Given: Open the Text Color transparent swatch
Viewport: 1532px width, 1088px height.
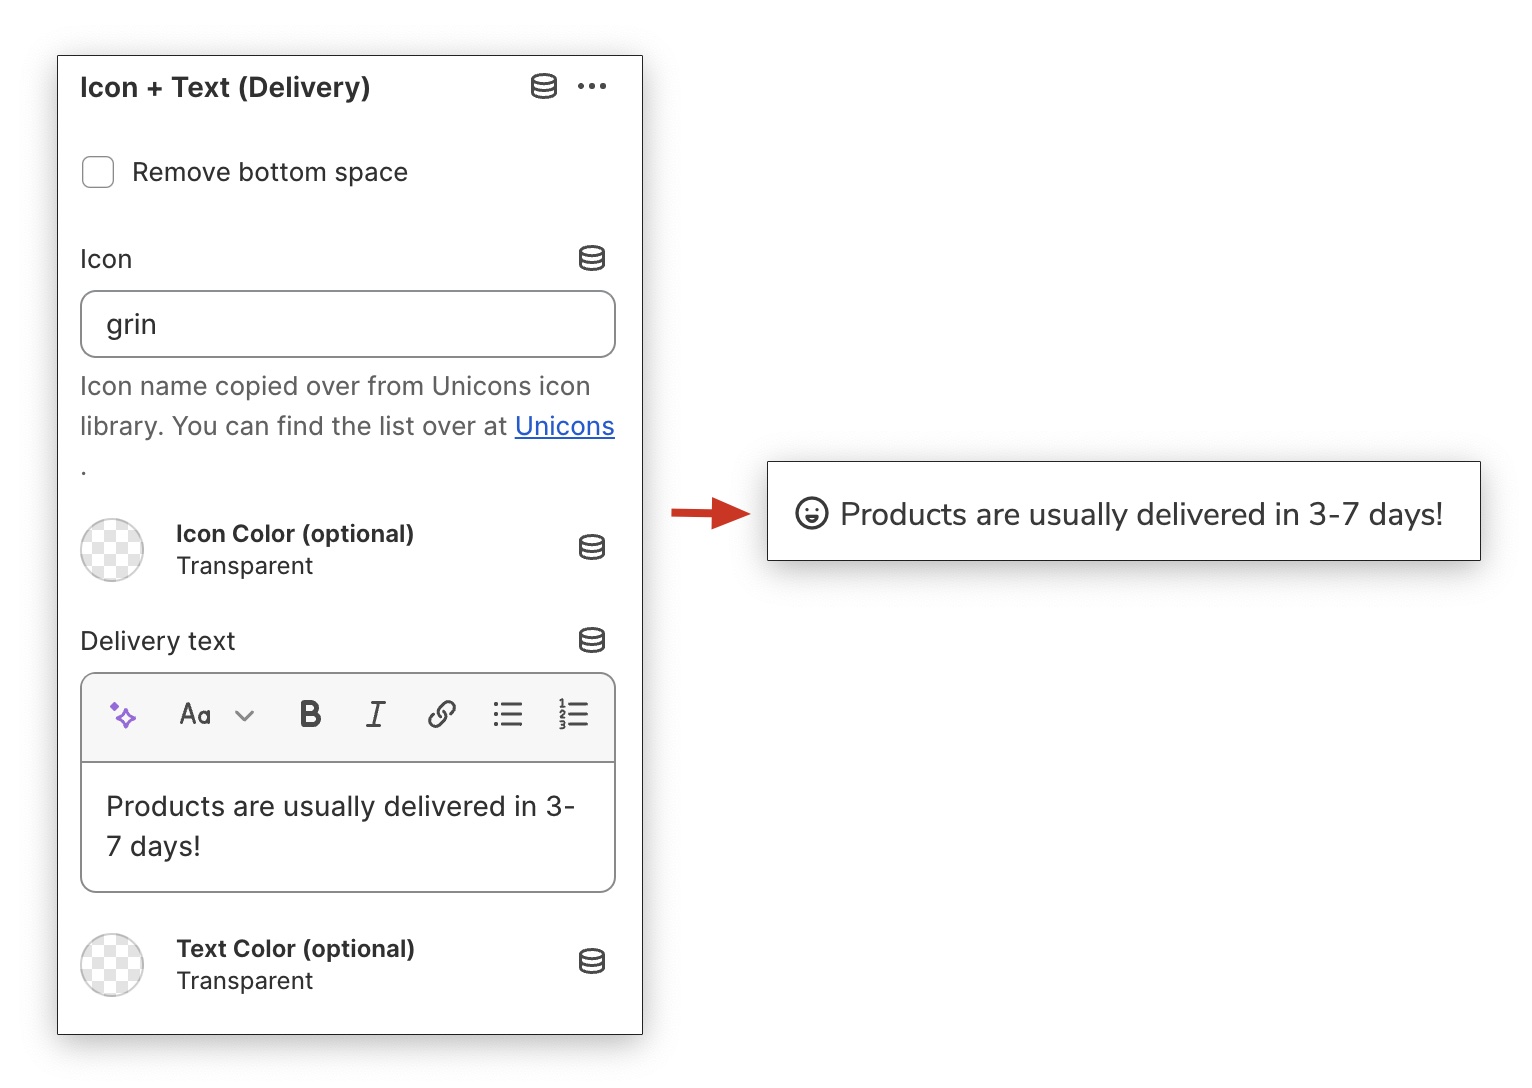Looking at the screenshot, I should [x=112, y=965].
